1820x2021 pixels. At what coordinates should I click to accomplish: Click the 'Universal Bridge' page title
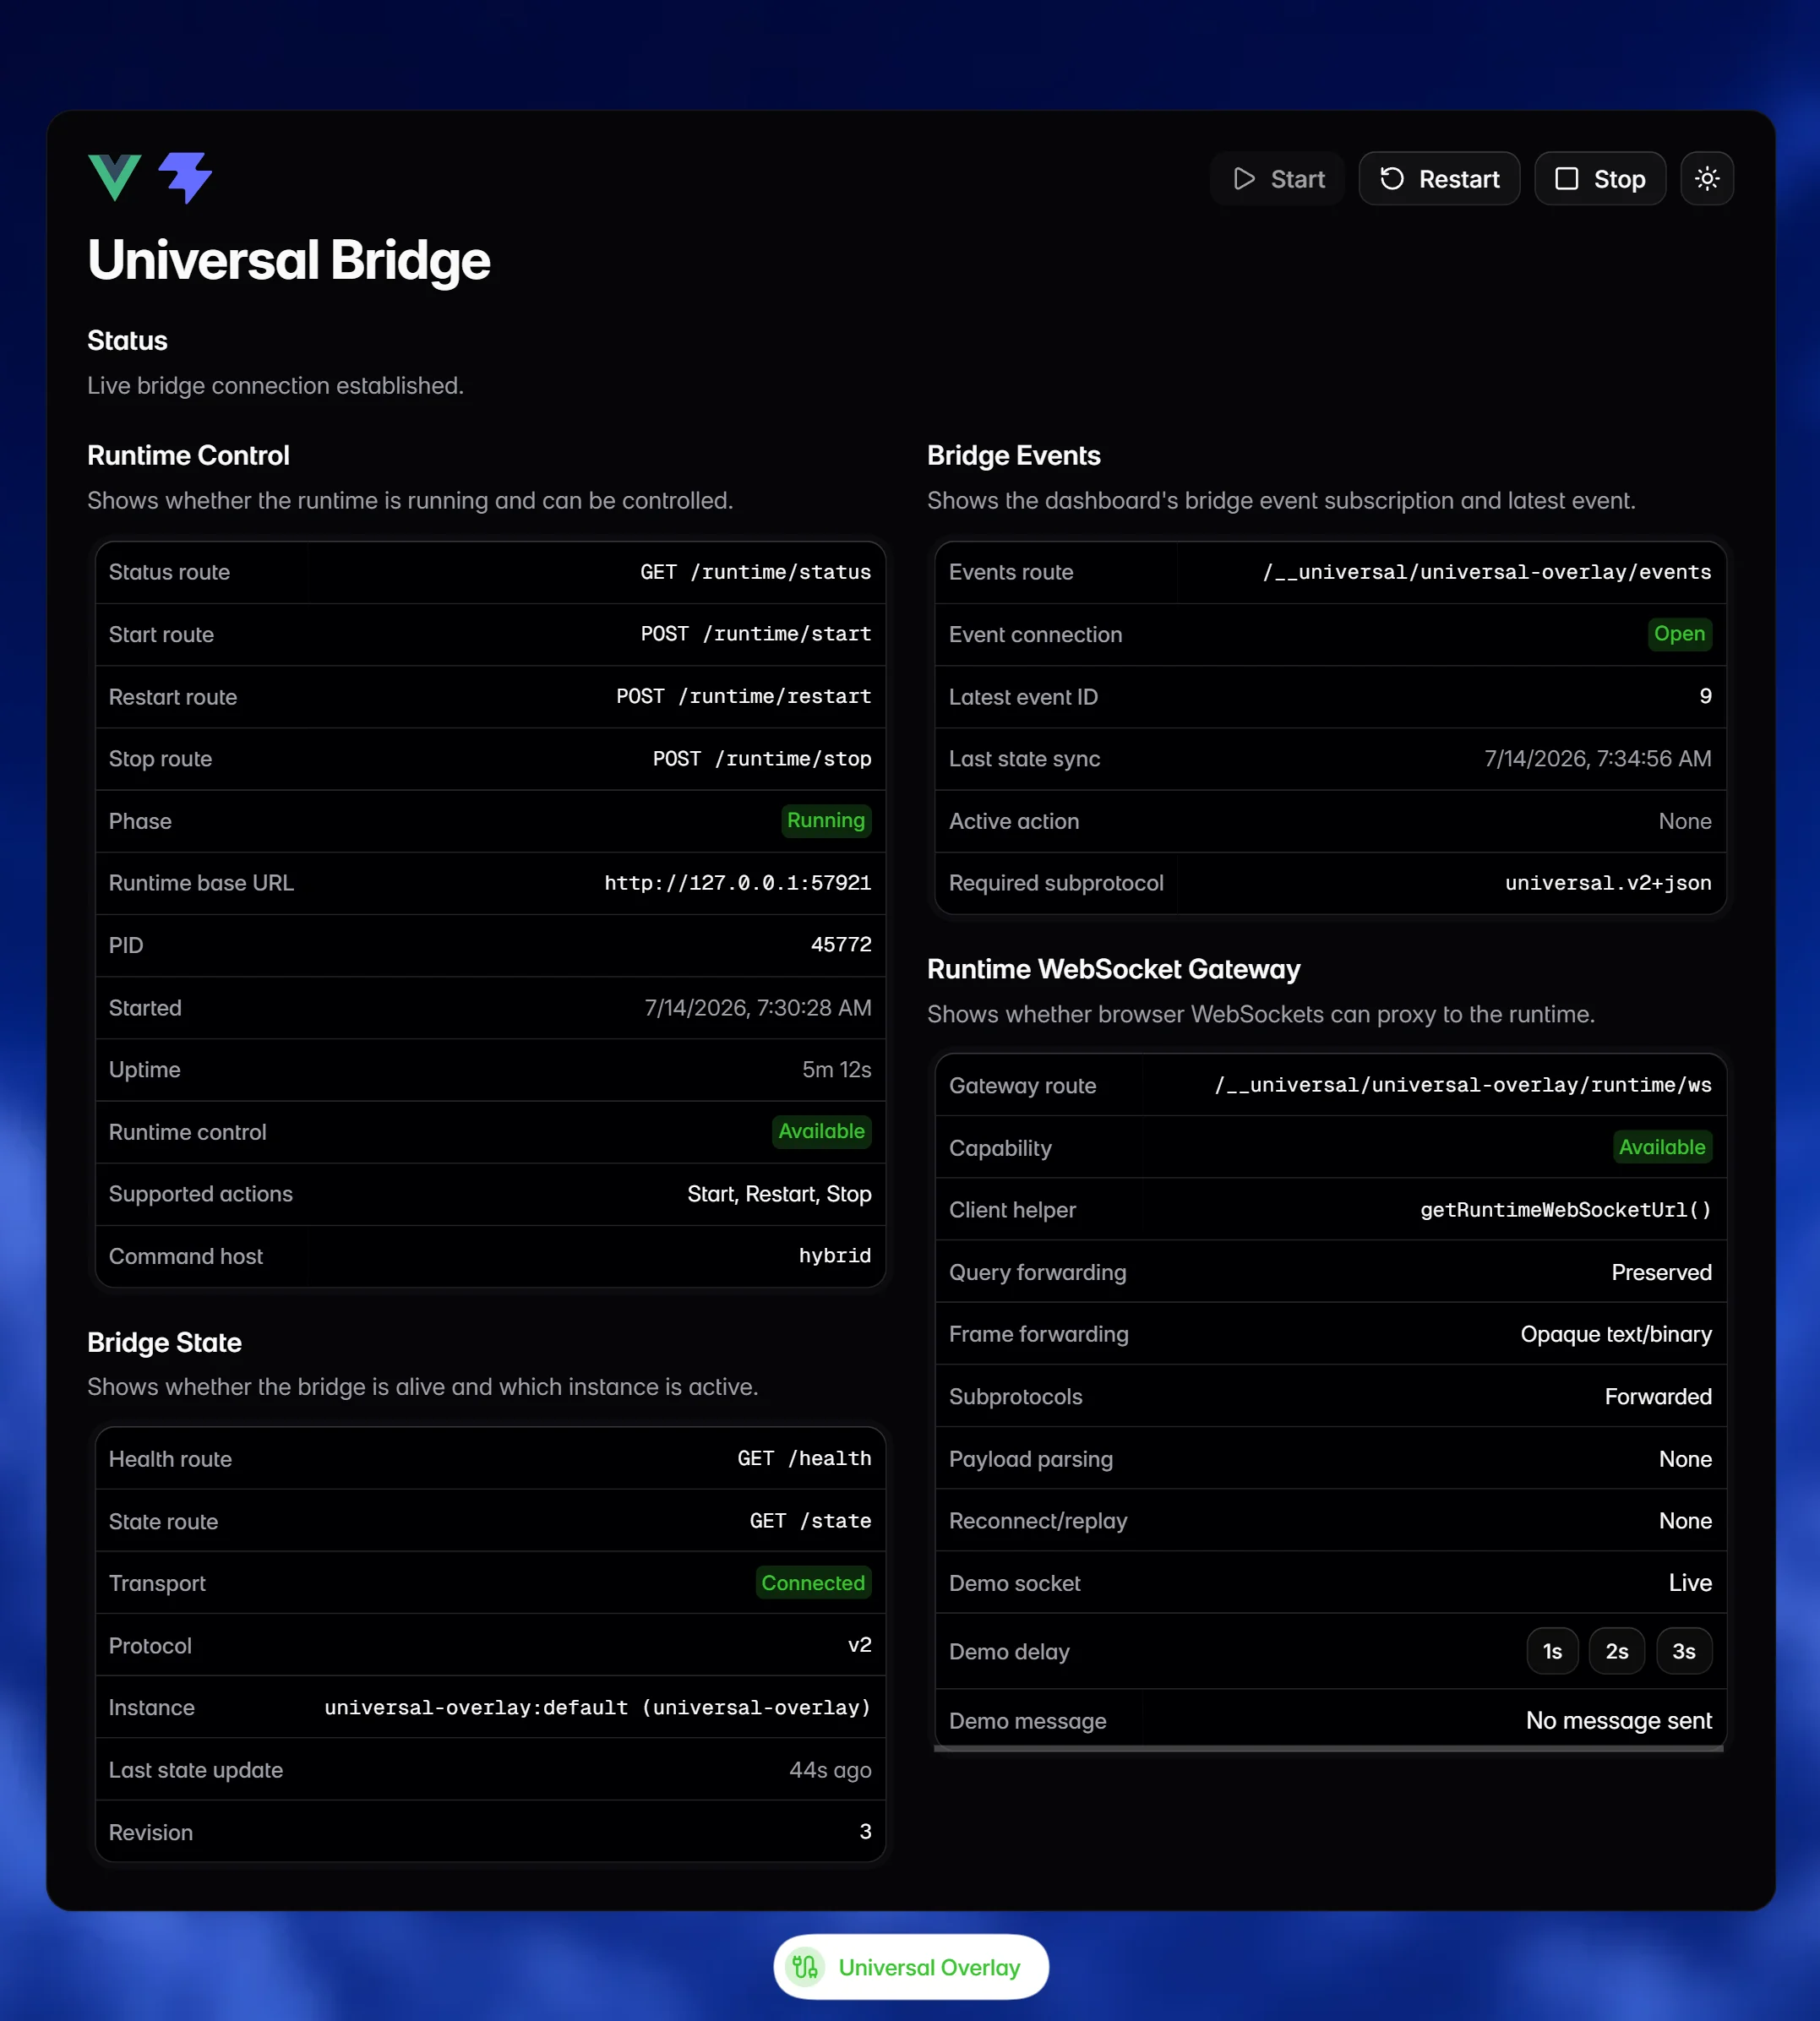click(289, 260)
